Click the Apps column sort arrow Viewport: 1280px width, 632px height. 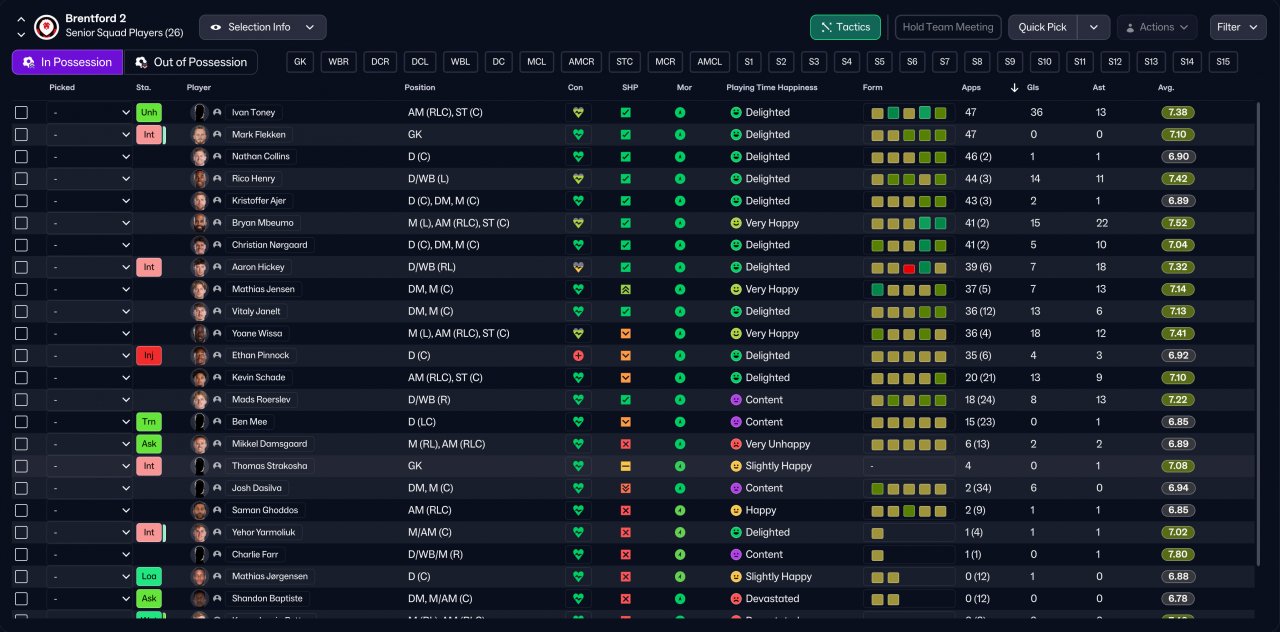click(x=1016, y=88)
